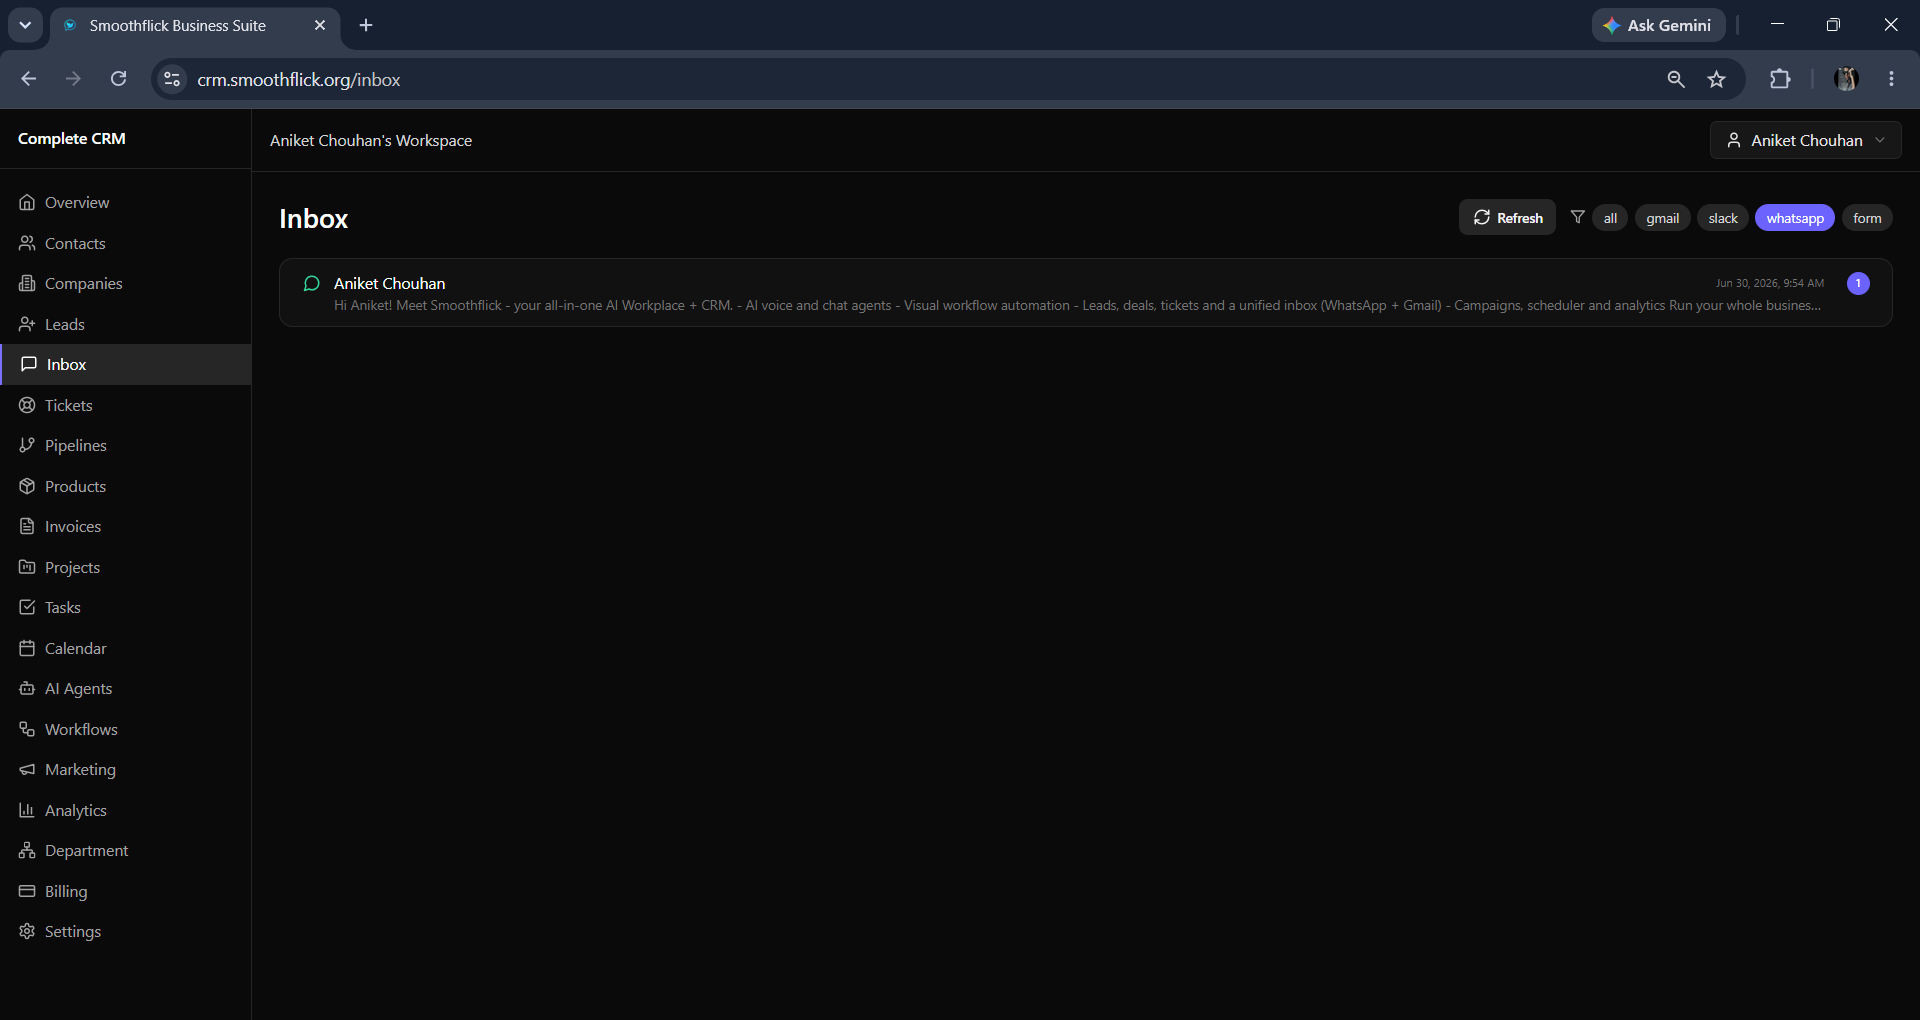Filter inbox by slack
The width and height of the screenshot is (1920, 1020).
pyautogui.click(x=1723, y=218)
